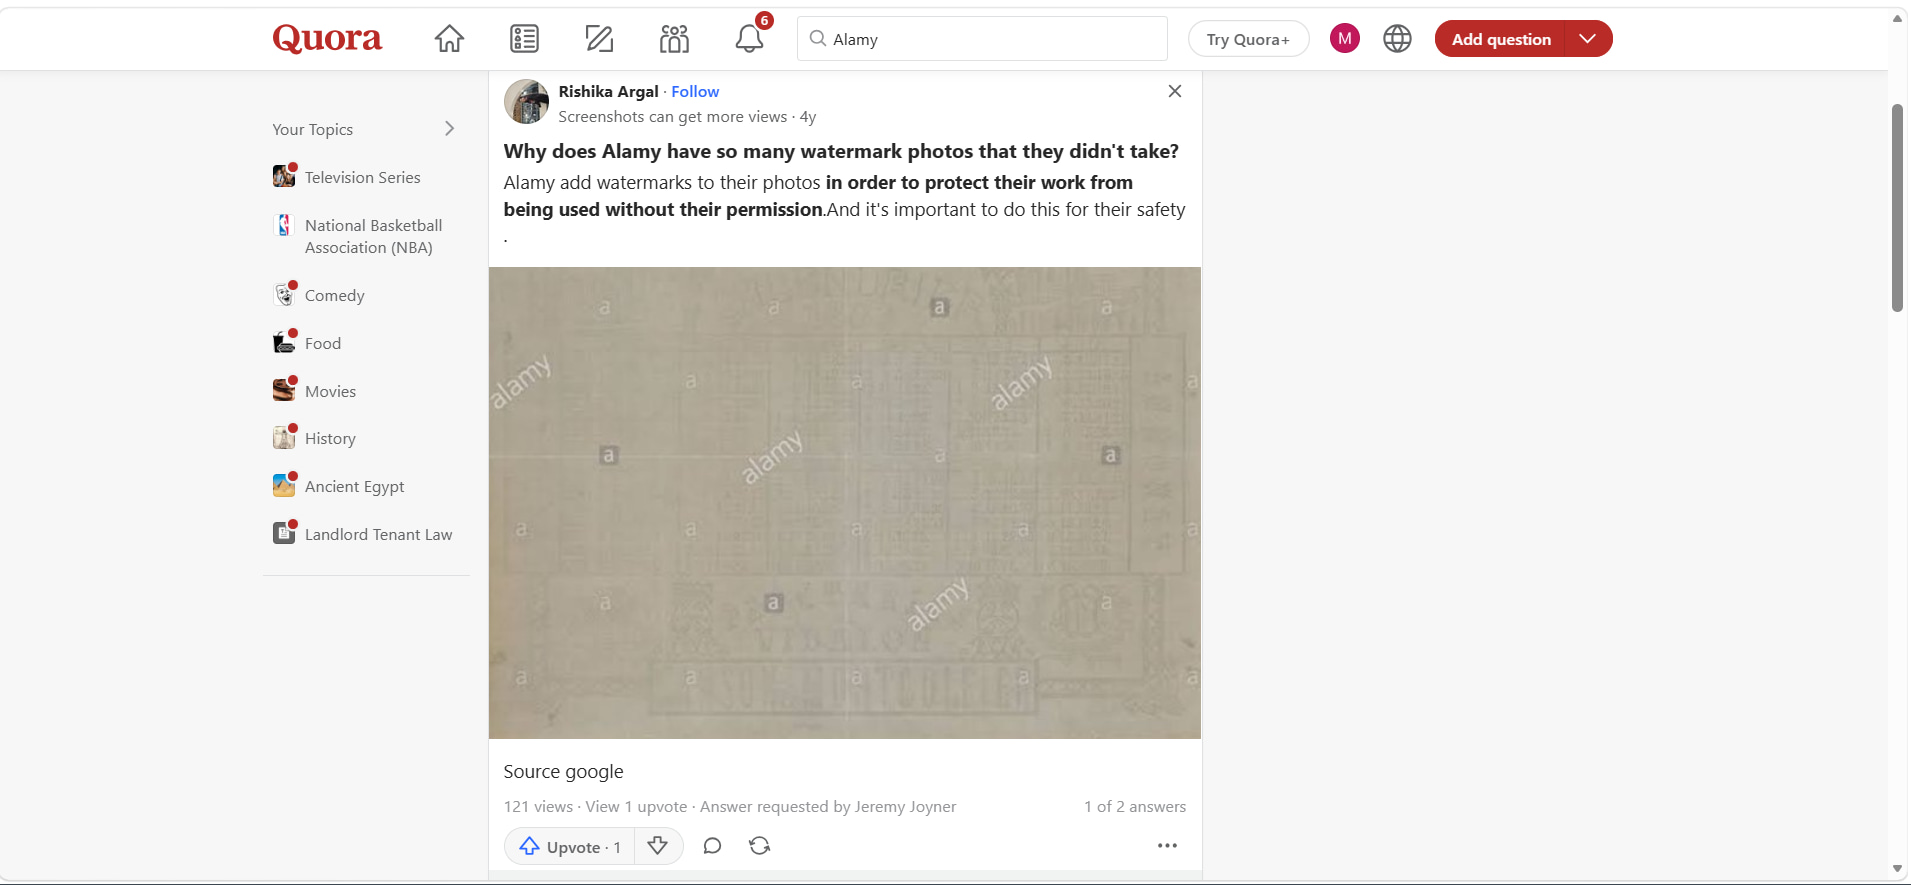Click View 1 upvote link
The height and width of the screenshot is (885, 1911).
[x=636, y=806]
